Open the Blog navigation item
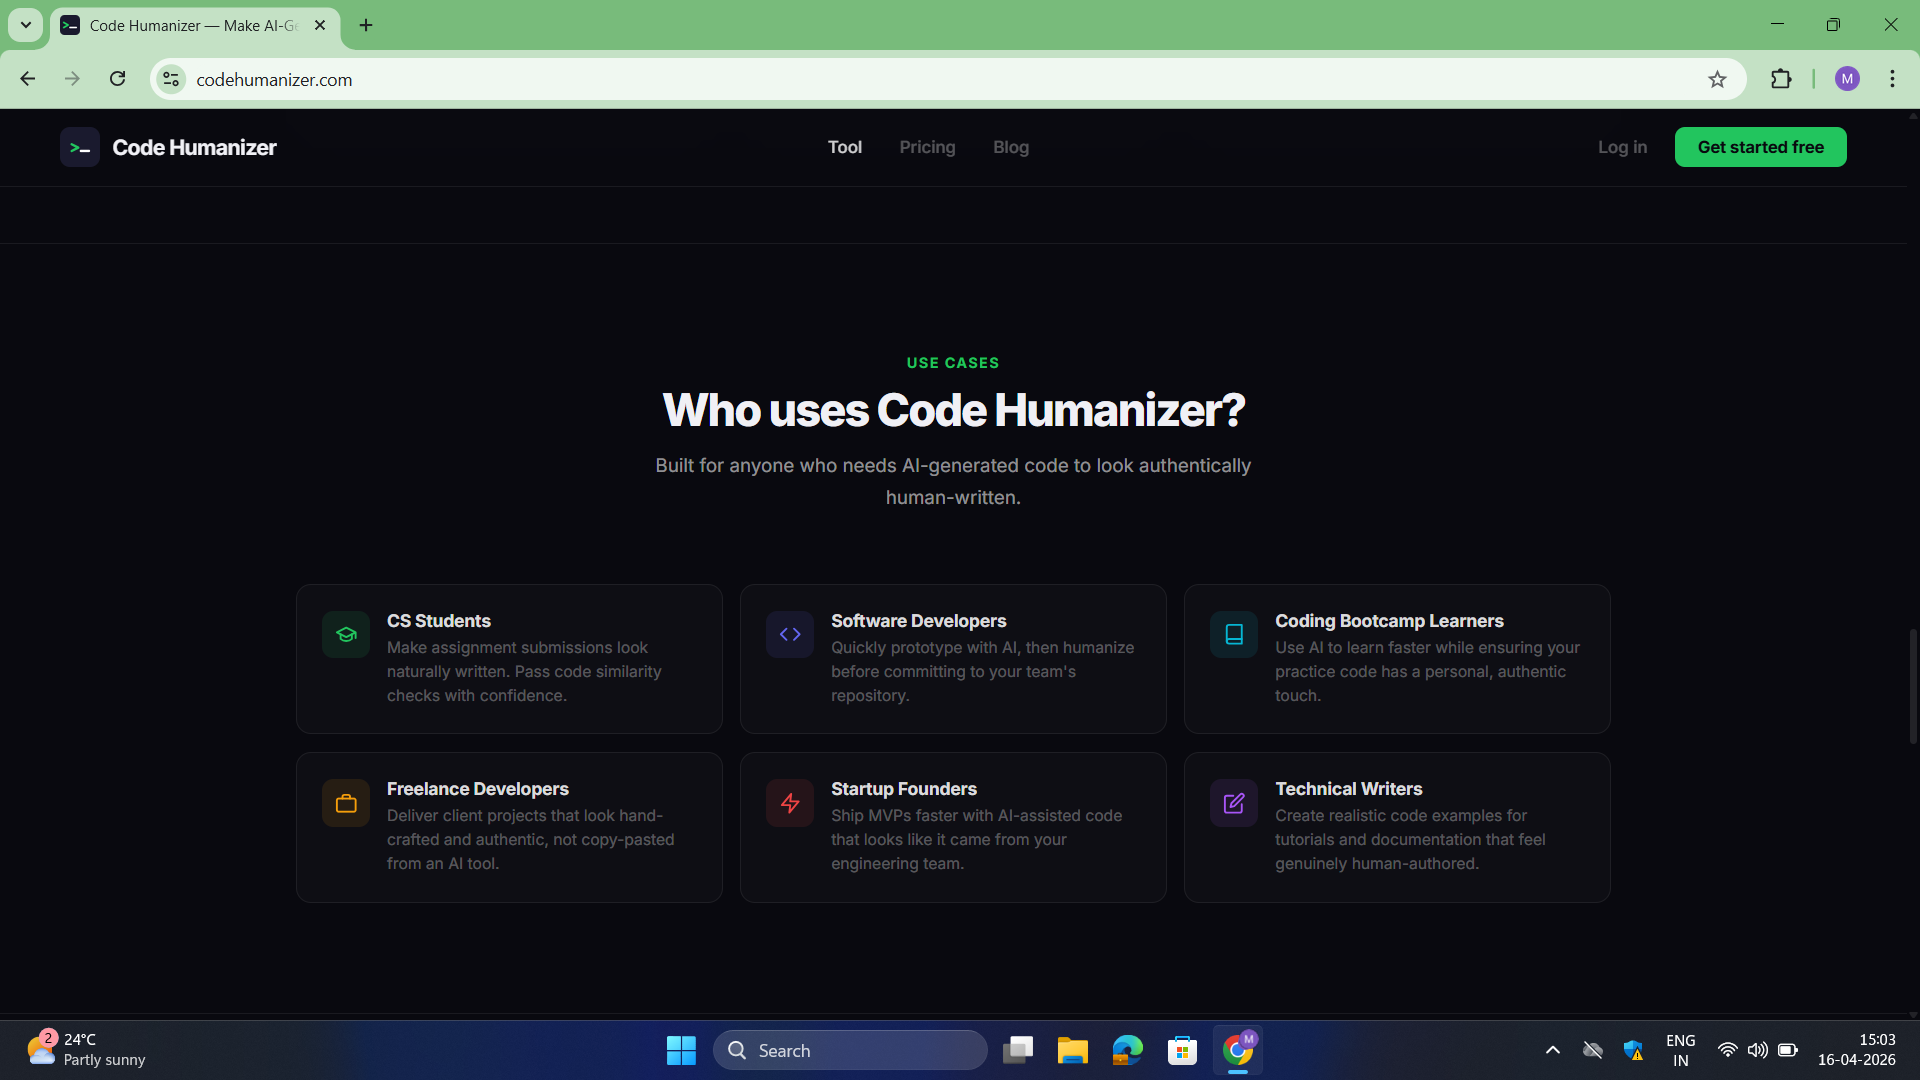The height and width of the screenshot is (1080, 1920). pos(1010,147)
